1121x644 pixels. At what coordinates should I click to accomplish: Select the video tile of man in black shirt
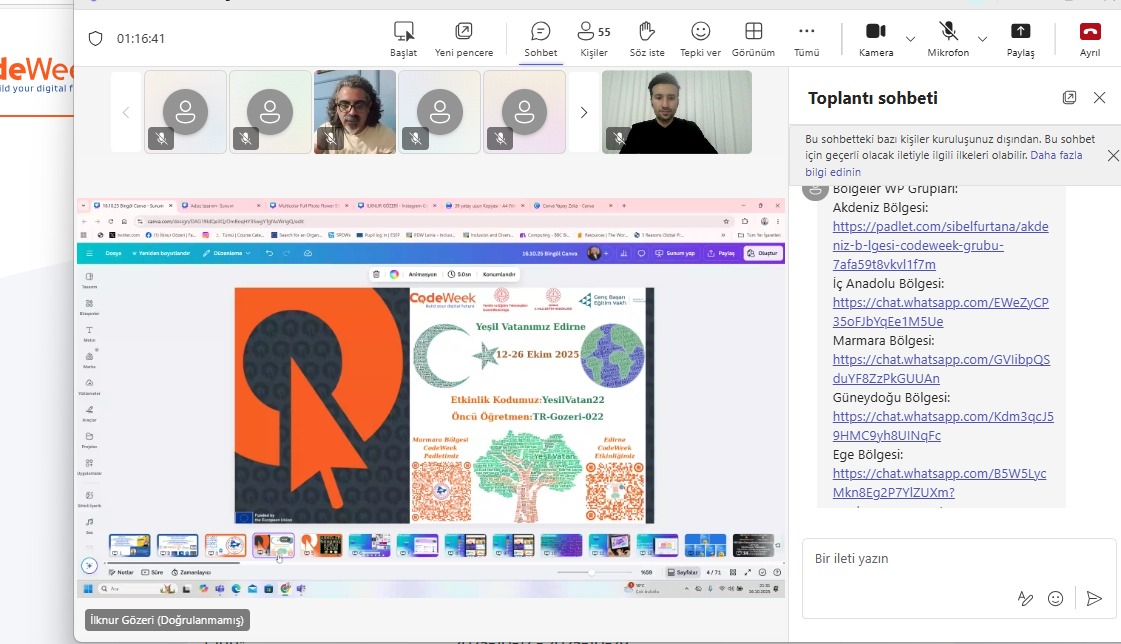tap(677, 112)
